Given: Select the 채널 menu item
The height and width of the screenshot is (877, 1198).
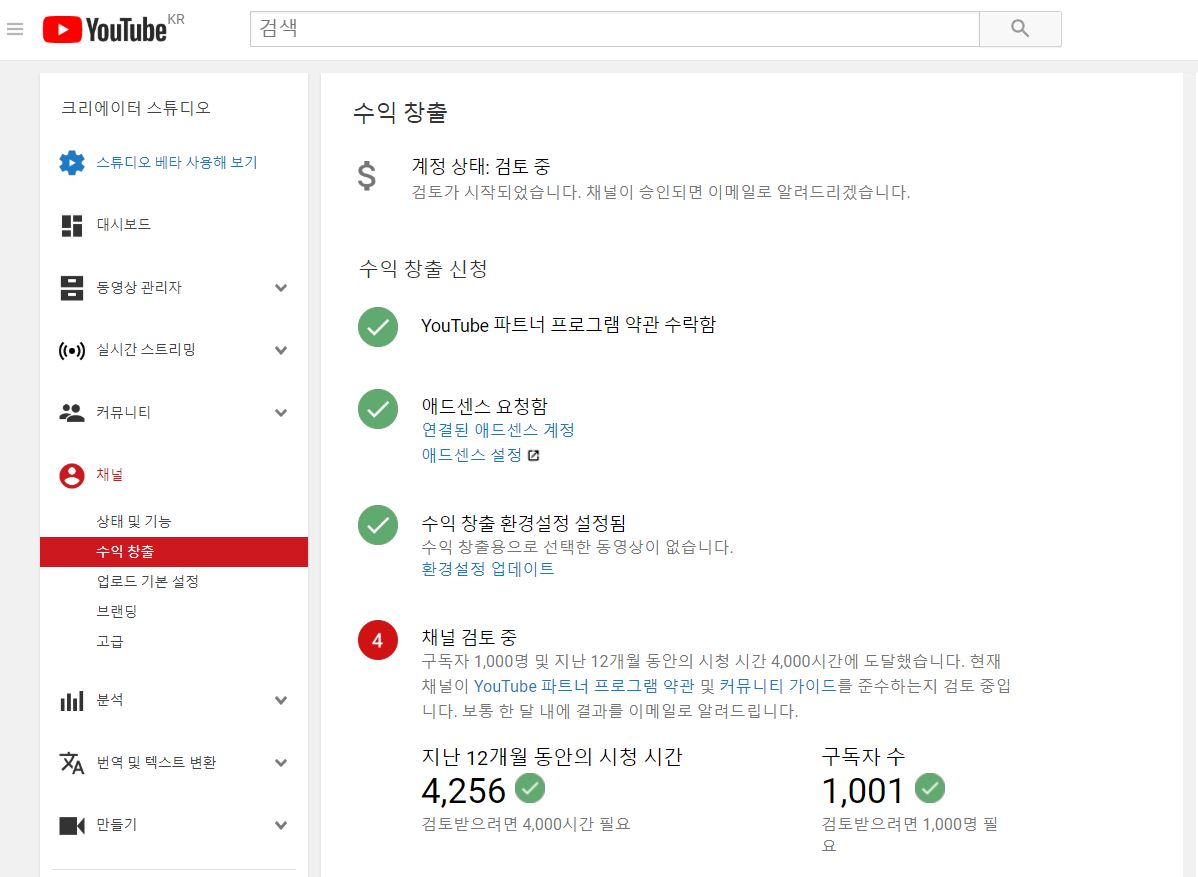Looking at the screenshot, I should [110, 475].
